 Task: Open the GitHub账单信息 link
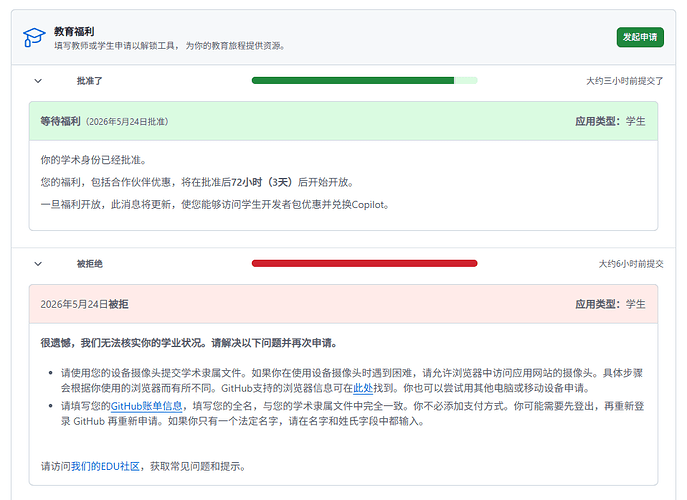point(146,406)
